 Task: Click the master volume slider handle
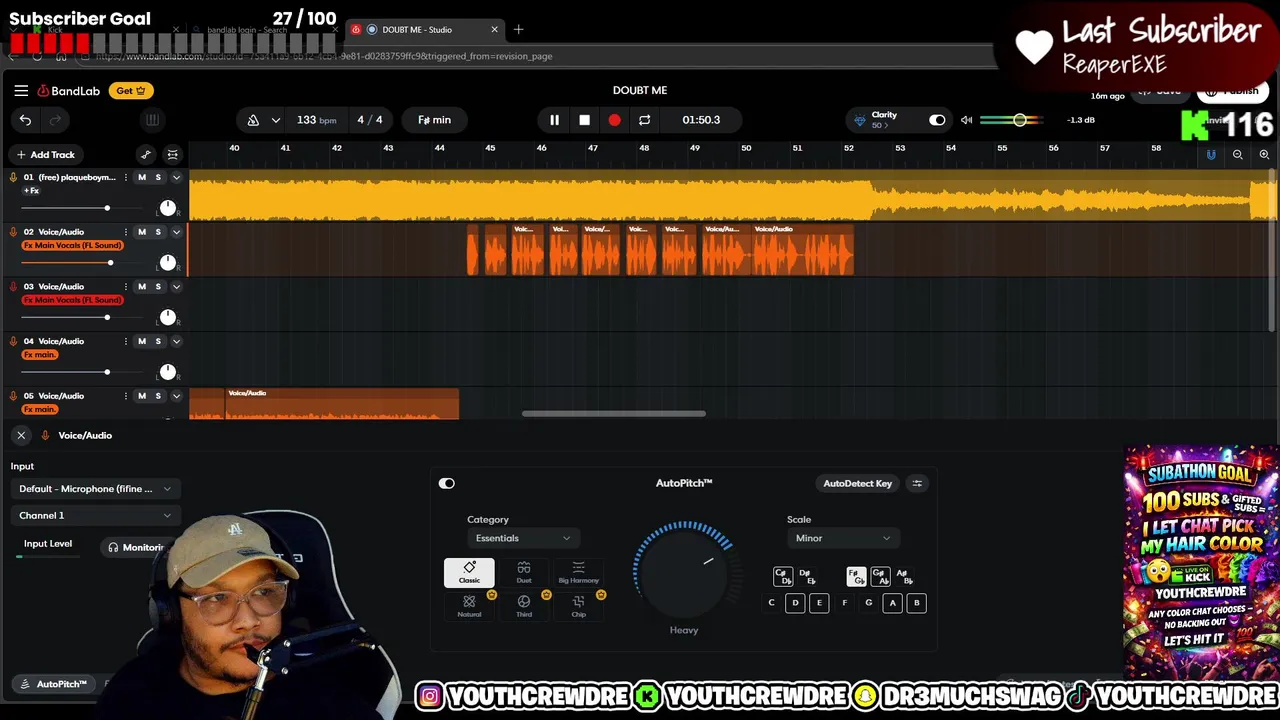tap(1019, 120)
